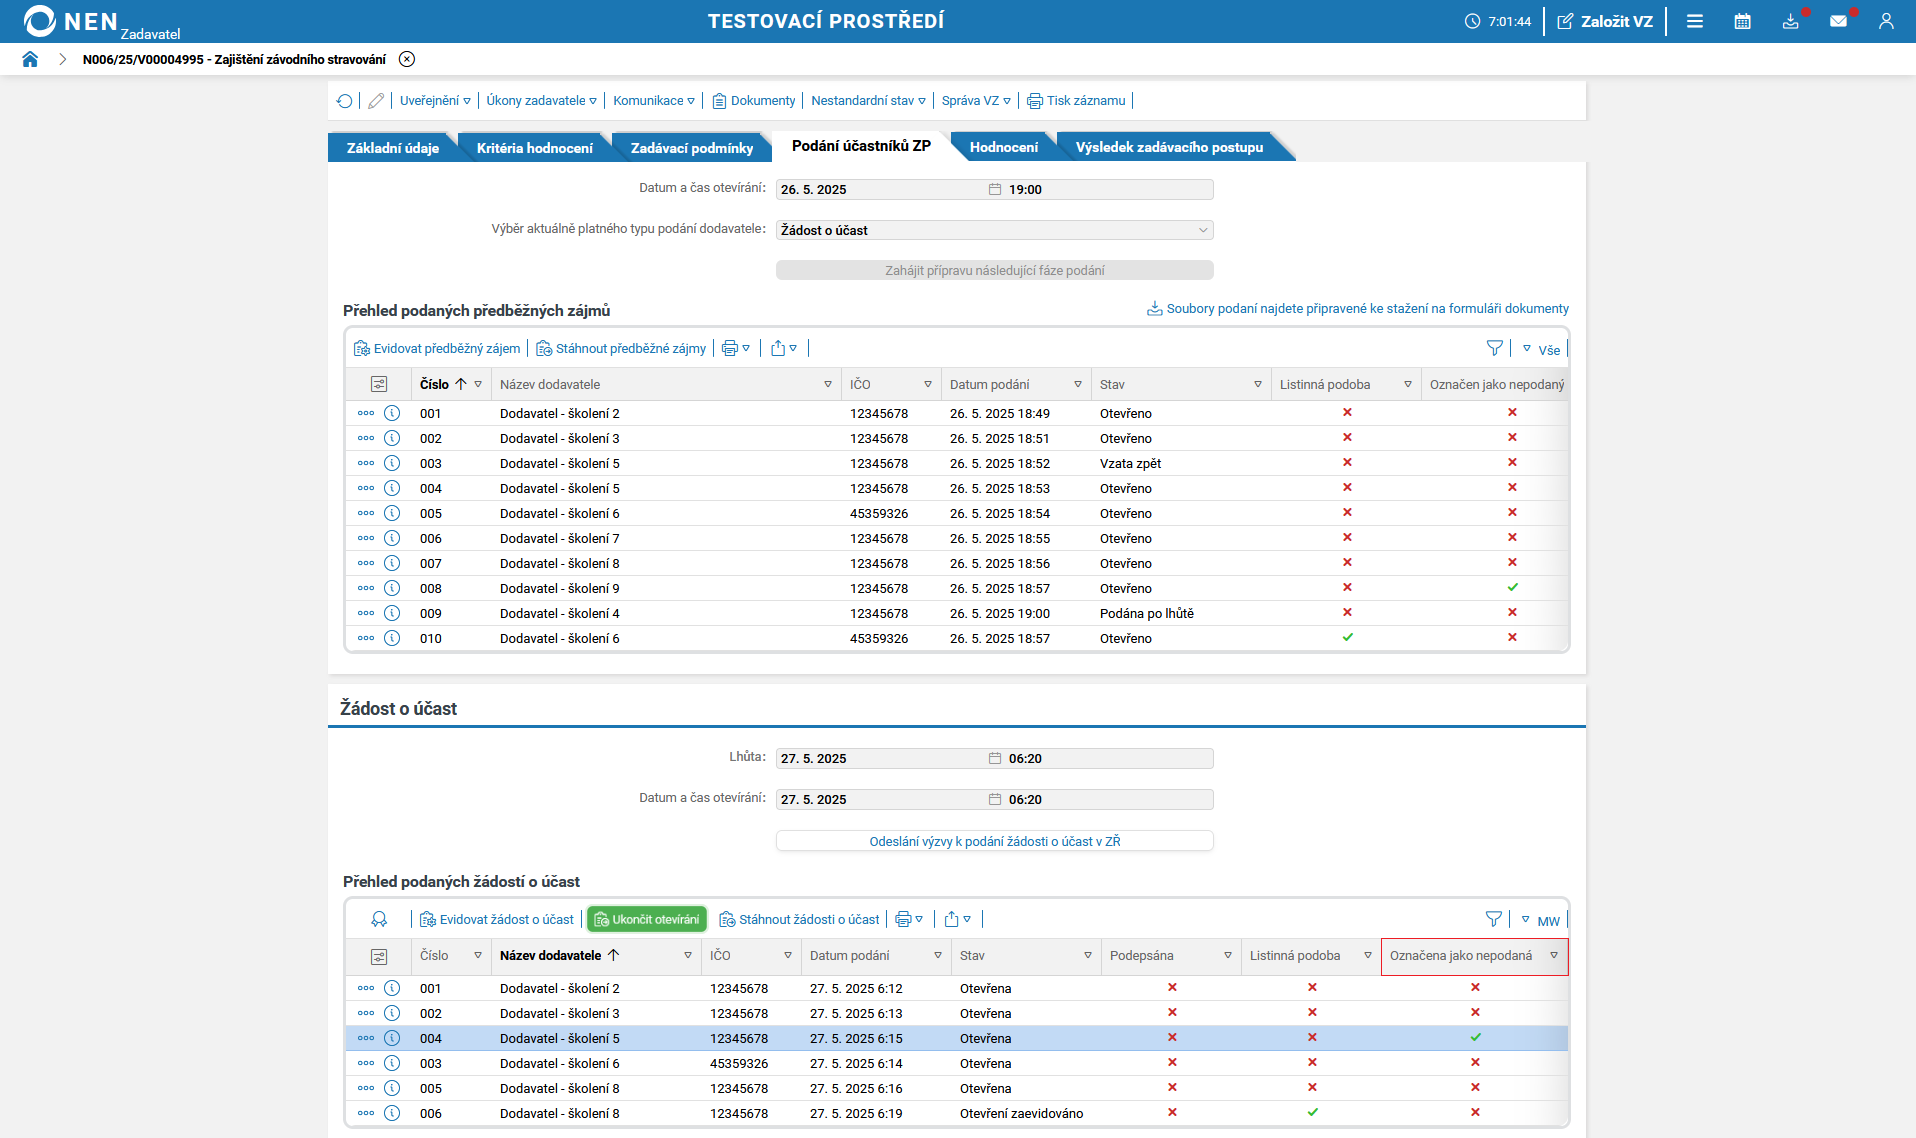This screenshot has width=1916, height=1138.
Task: Click the refresh record icon
Action: pyautogui.click(x=345, y=101)
